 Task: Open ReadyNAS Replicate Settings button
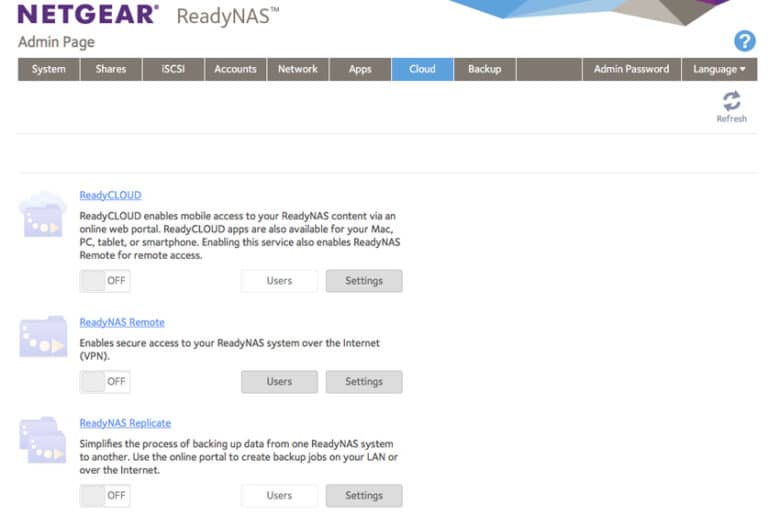pos(364,496)
